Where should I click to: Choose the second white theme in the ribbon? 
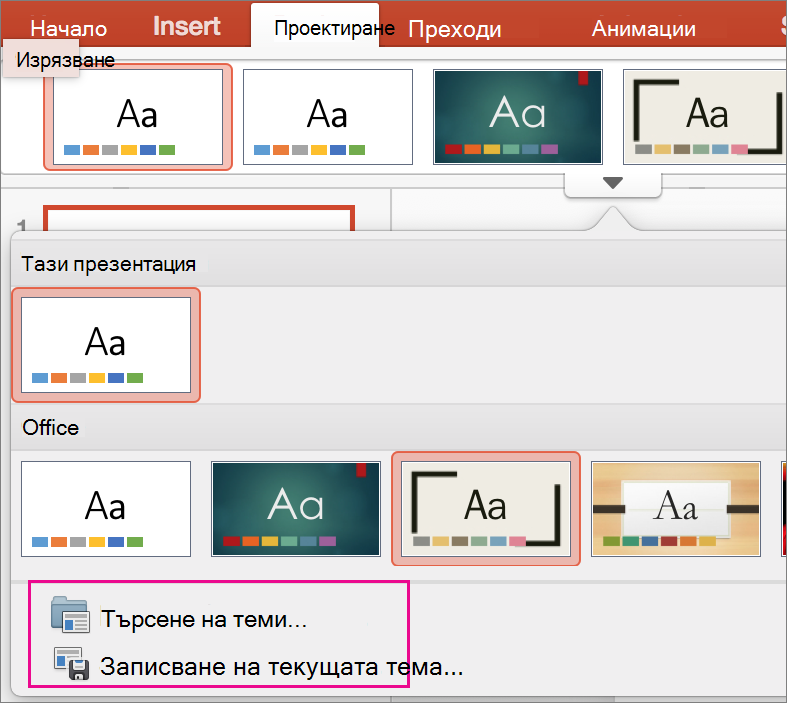tap(328, 117)
